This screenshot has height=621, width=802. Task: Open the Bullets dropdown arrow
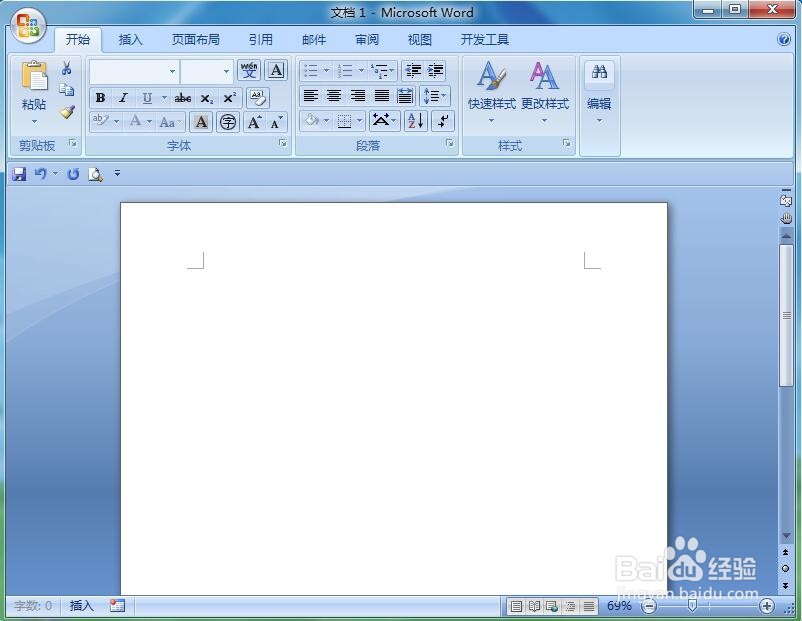coord(326,71)
